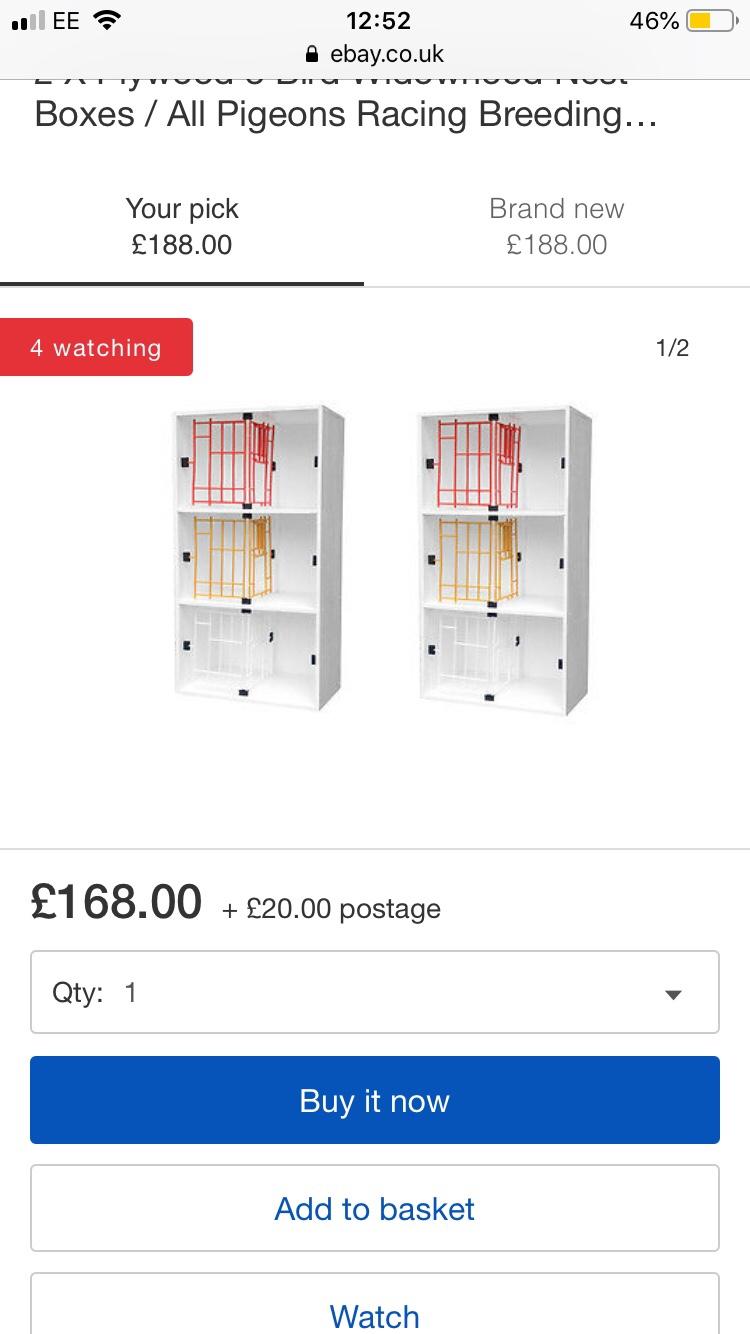Screen dimensions: 750x1334
Task: Watch this pigeon nest box listing
Action: click(x=375, y=1314)
